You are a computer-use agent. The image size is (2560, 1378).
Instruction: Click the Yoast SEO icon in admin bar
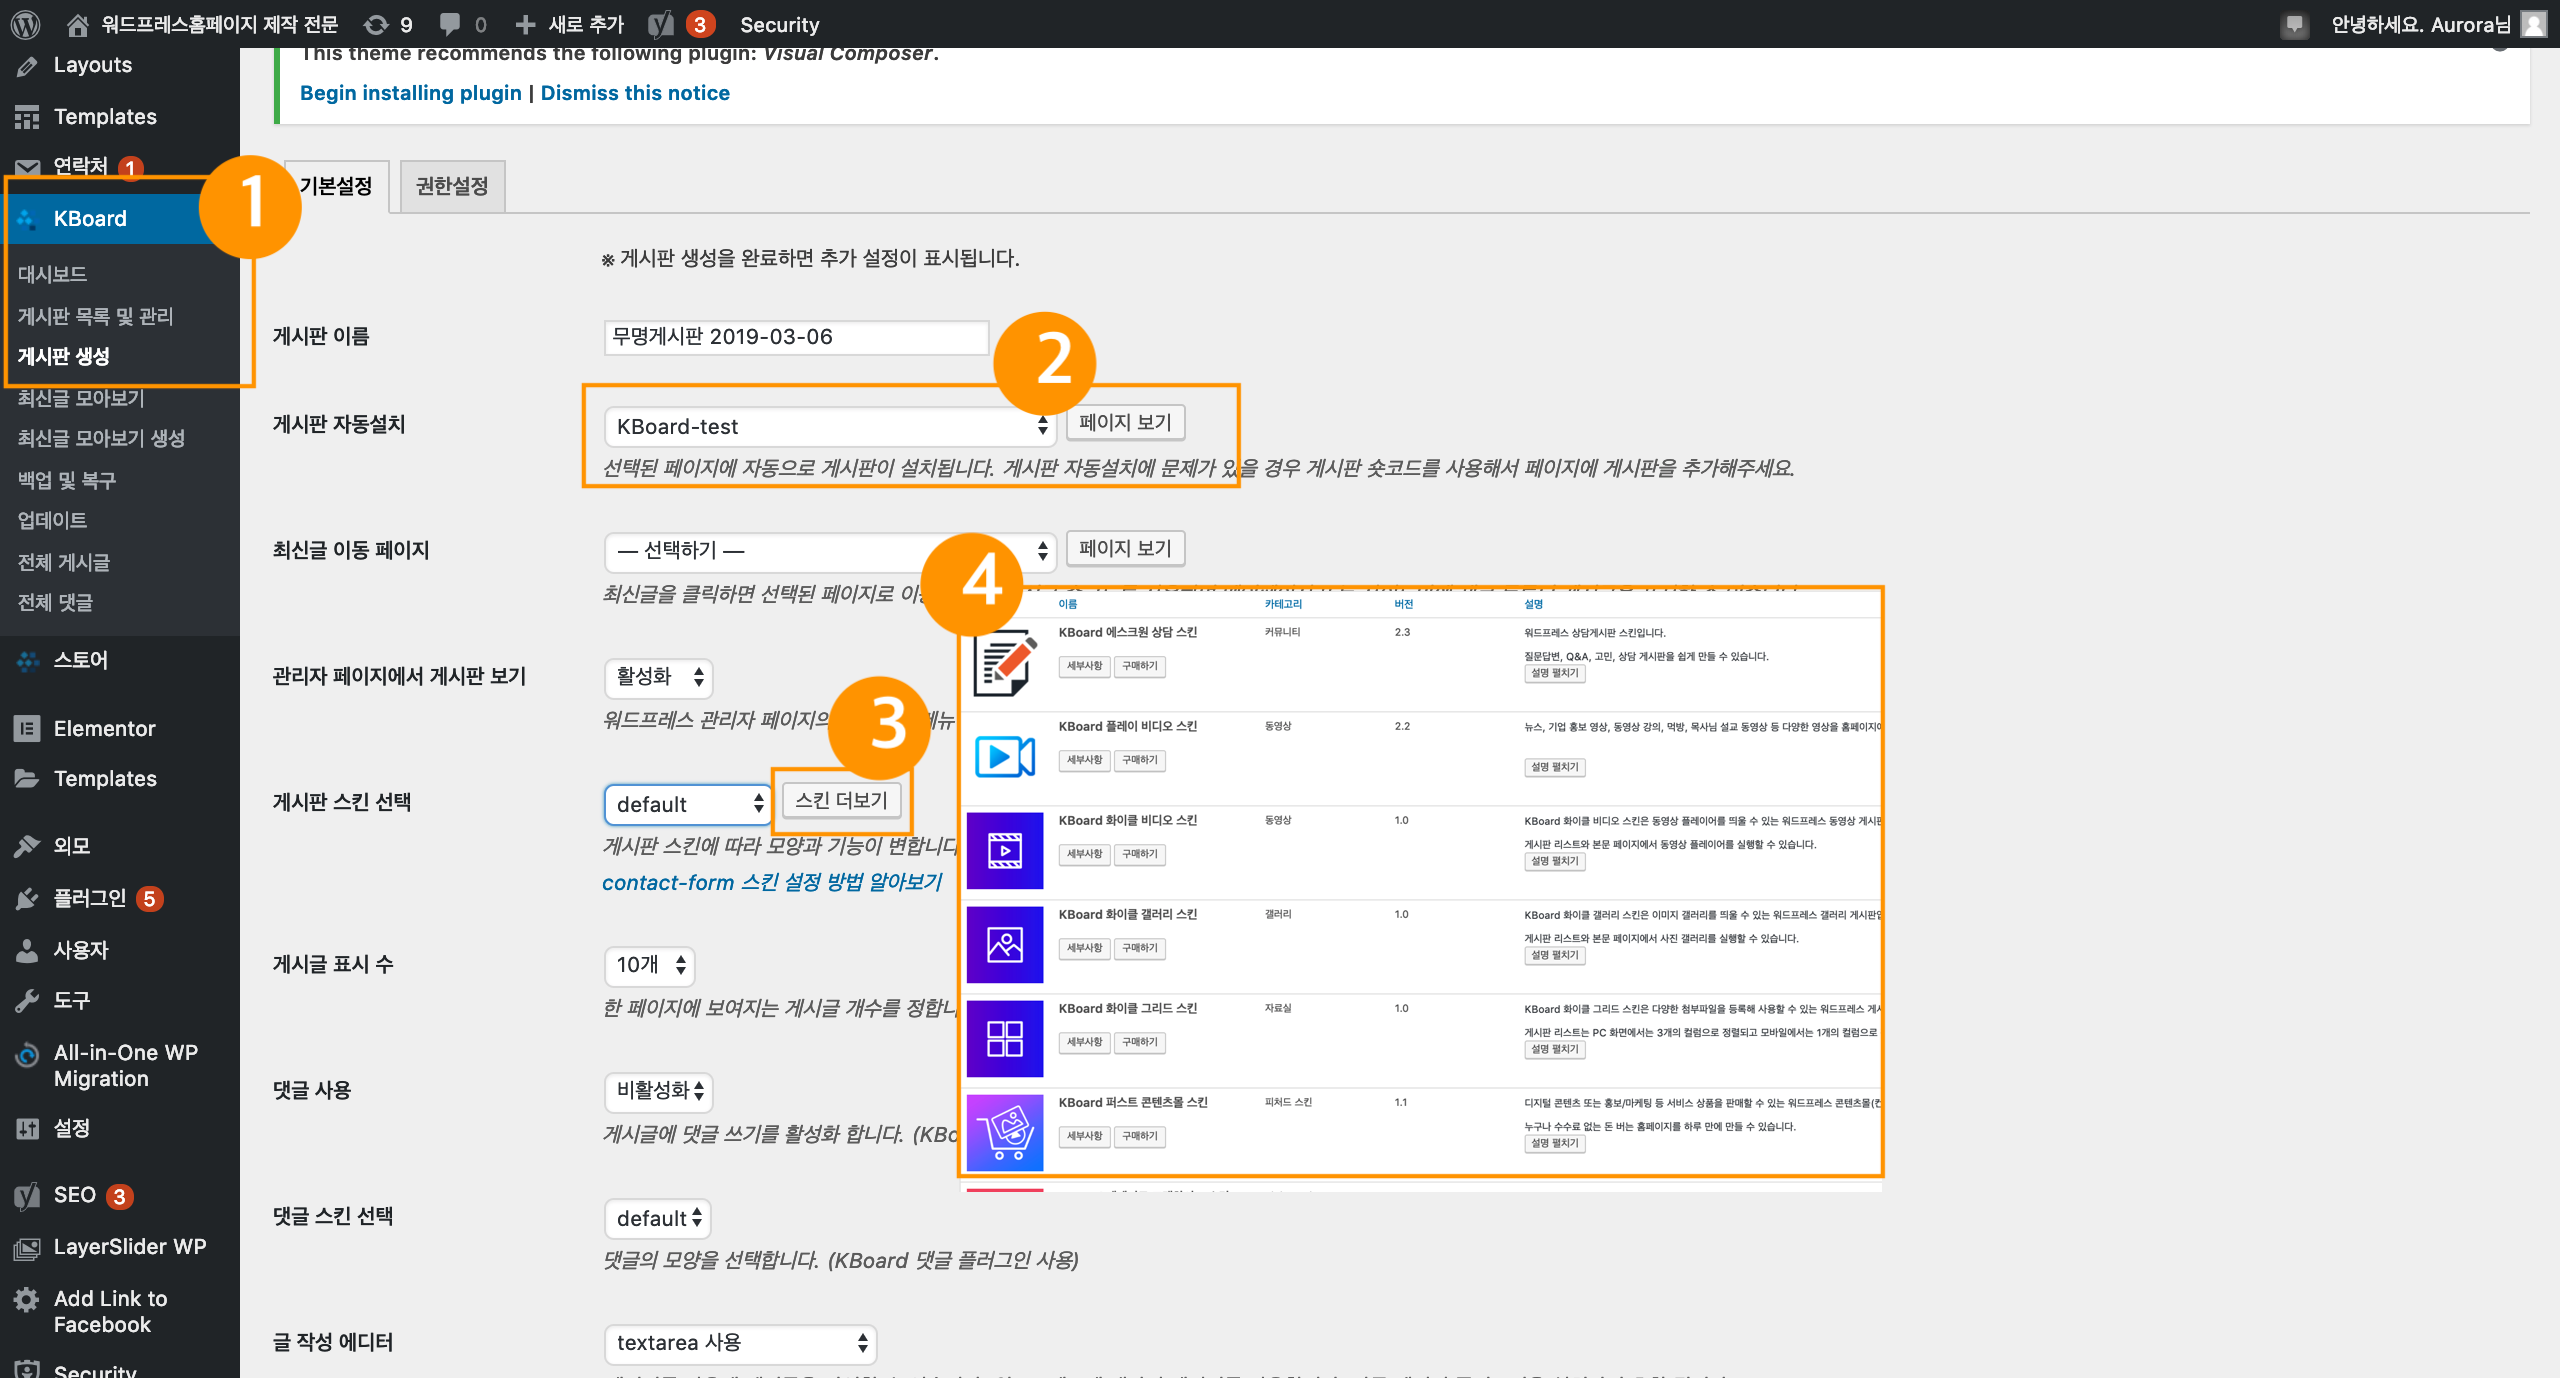661,24
